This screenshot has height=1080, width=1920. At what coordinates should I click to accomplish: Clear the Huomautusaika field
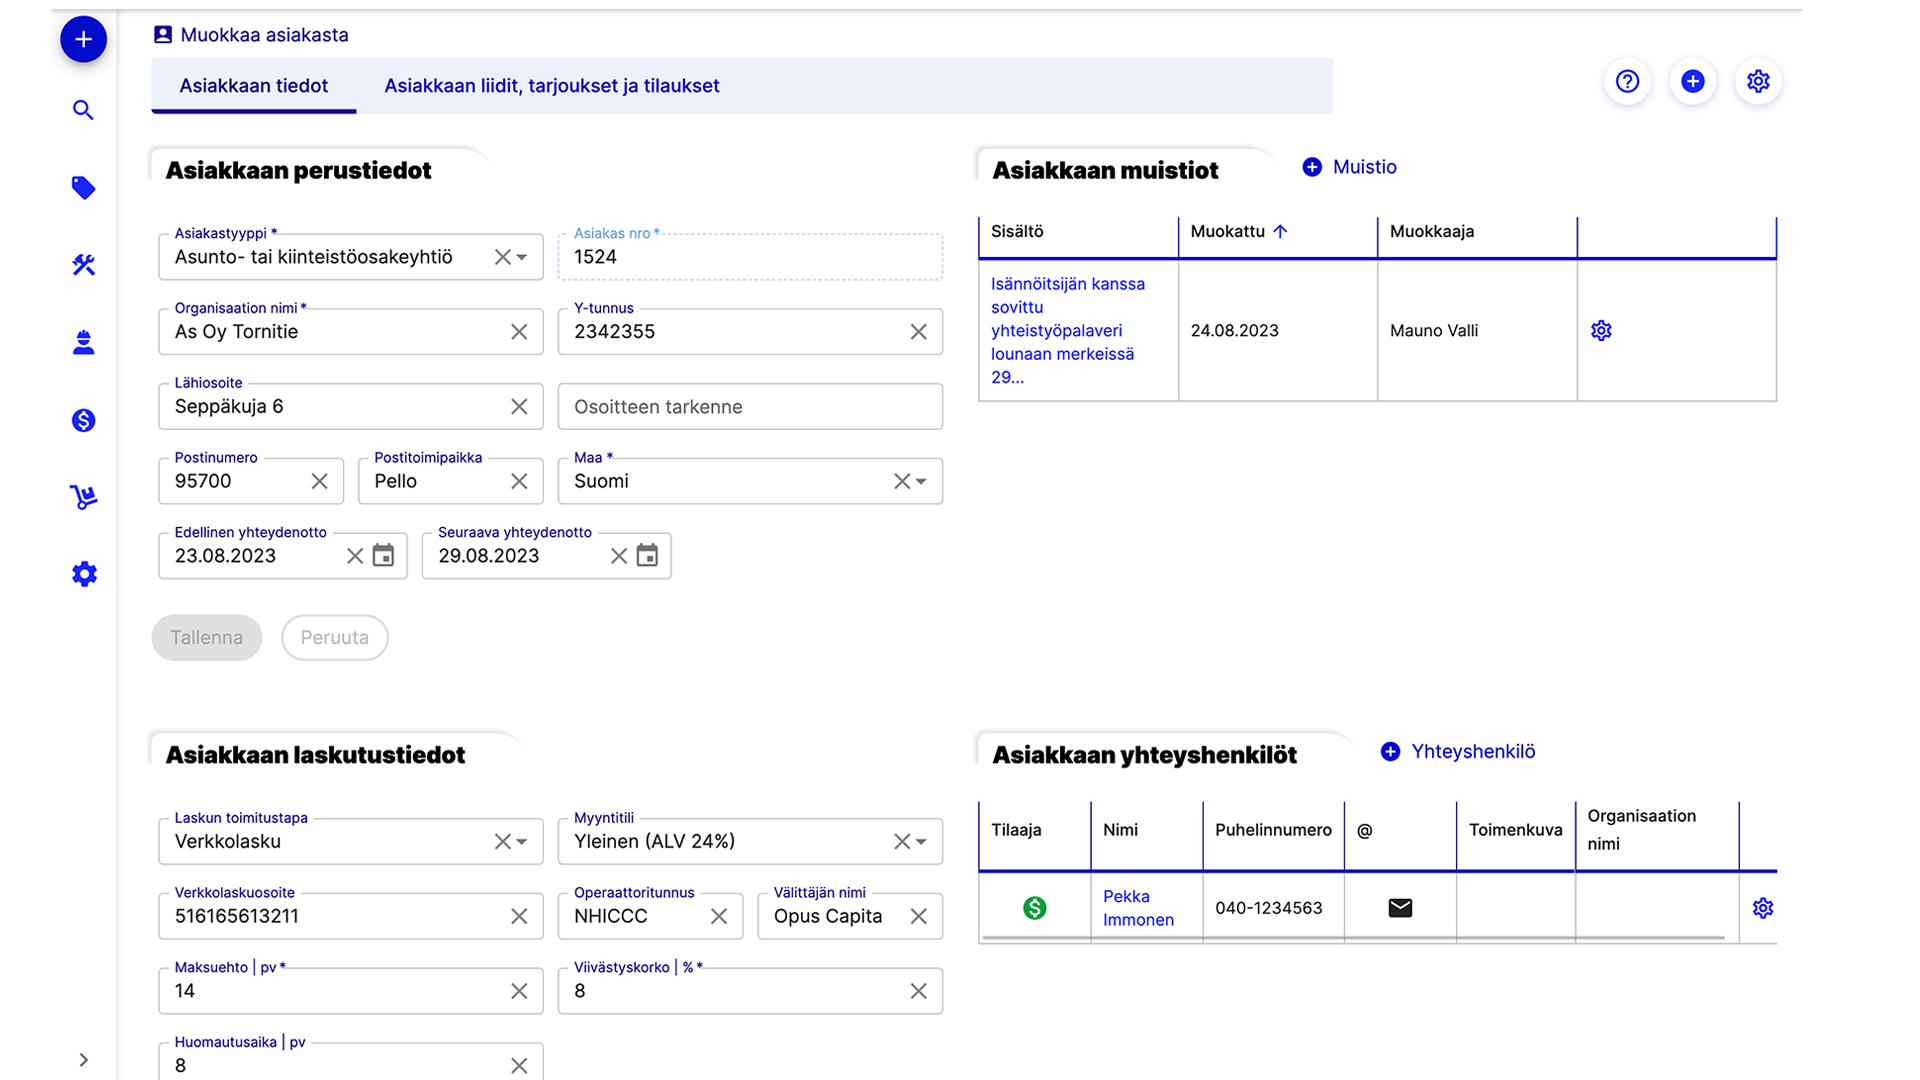(x=519, y=1066)
